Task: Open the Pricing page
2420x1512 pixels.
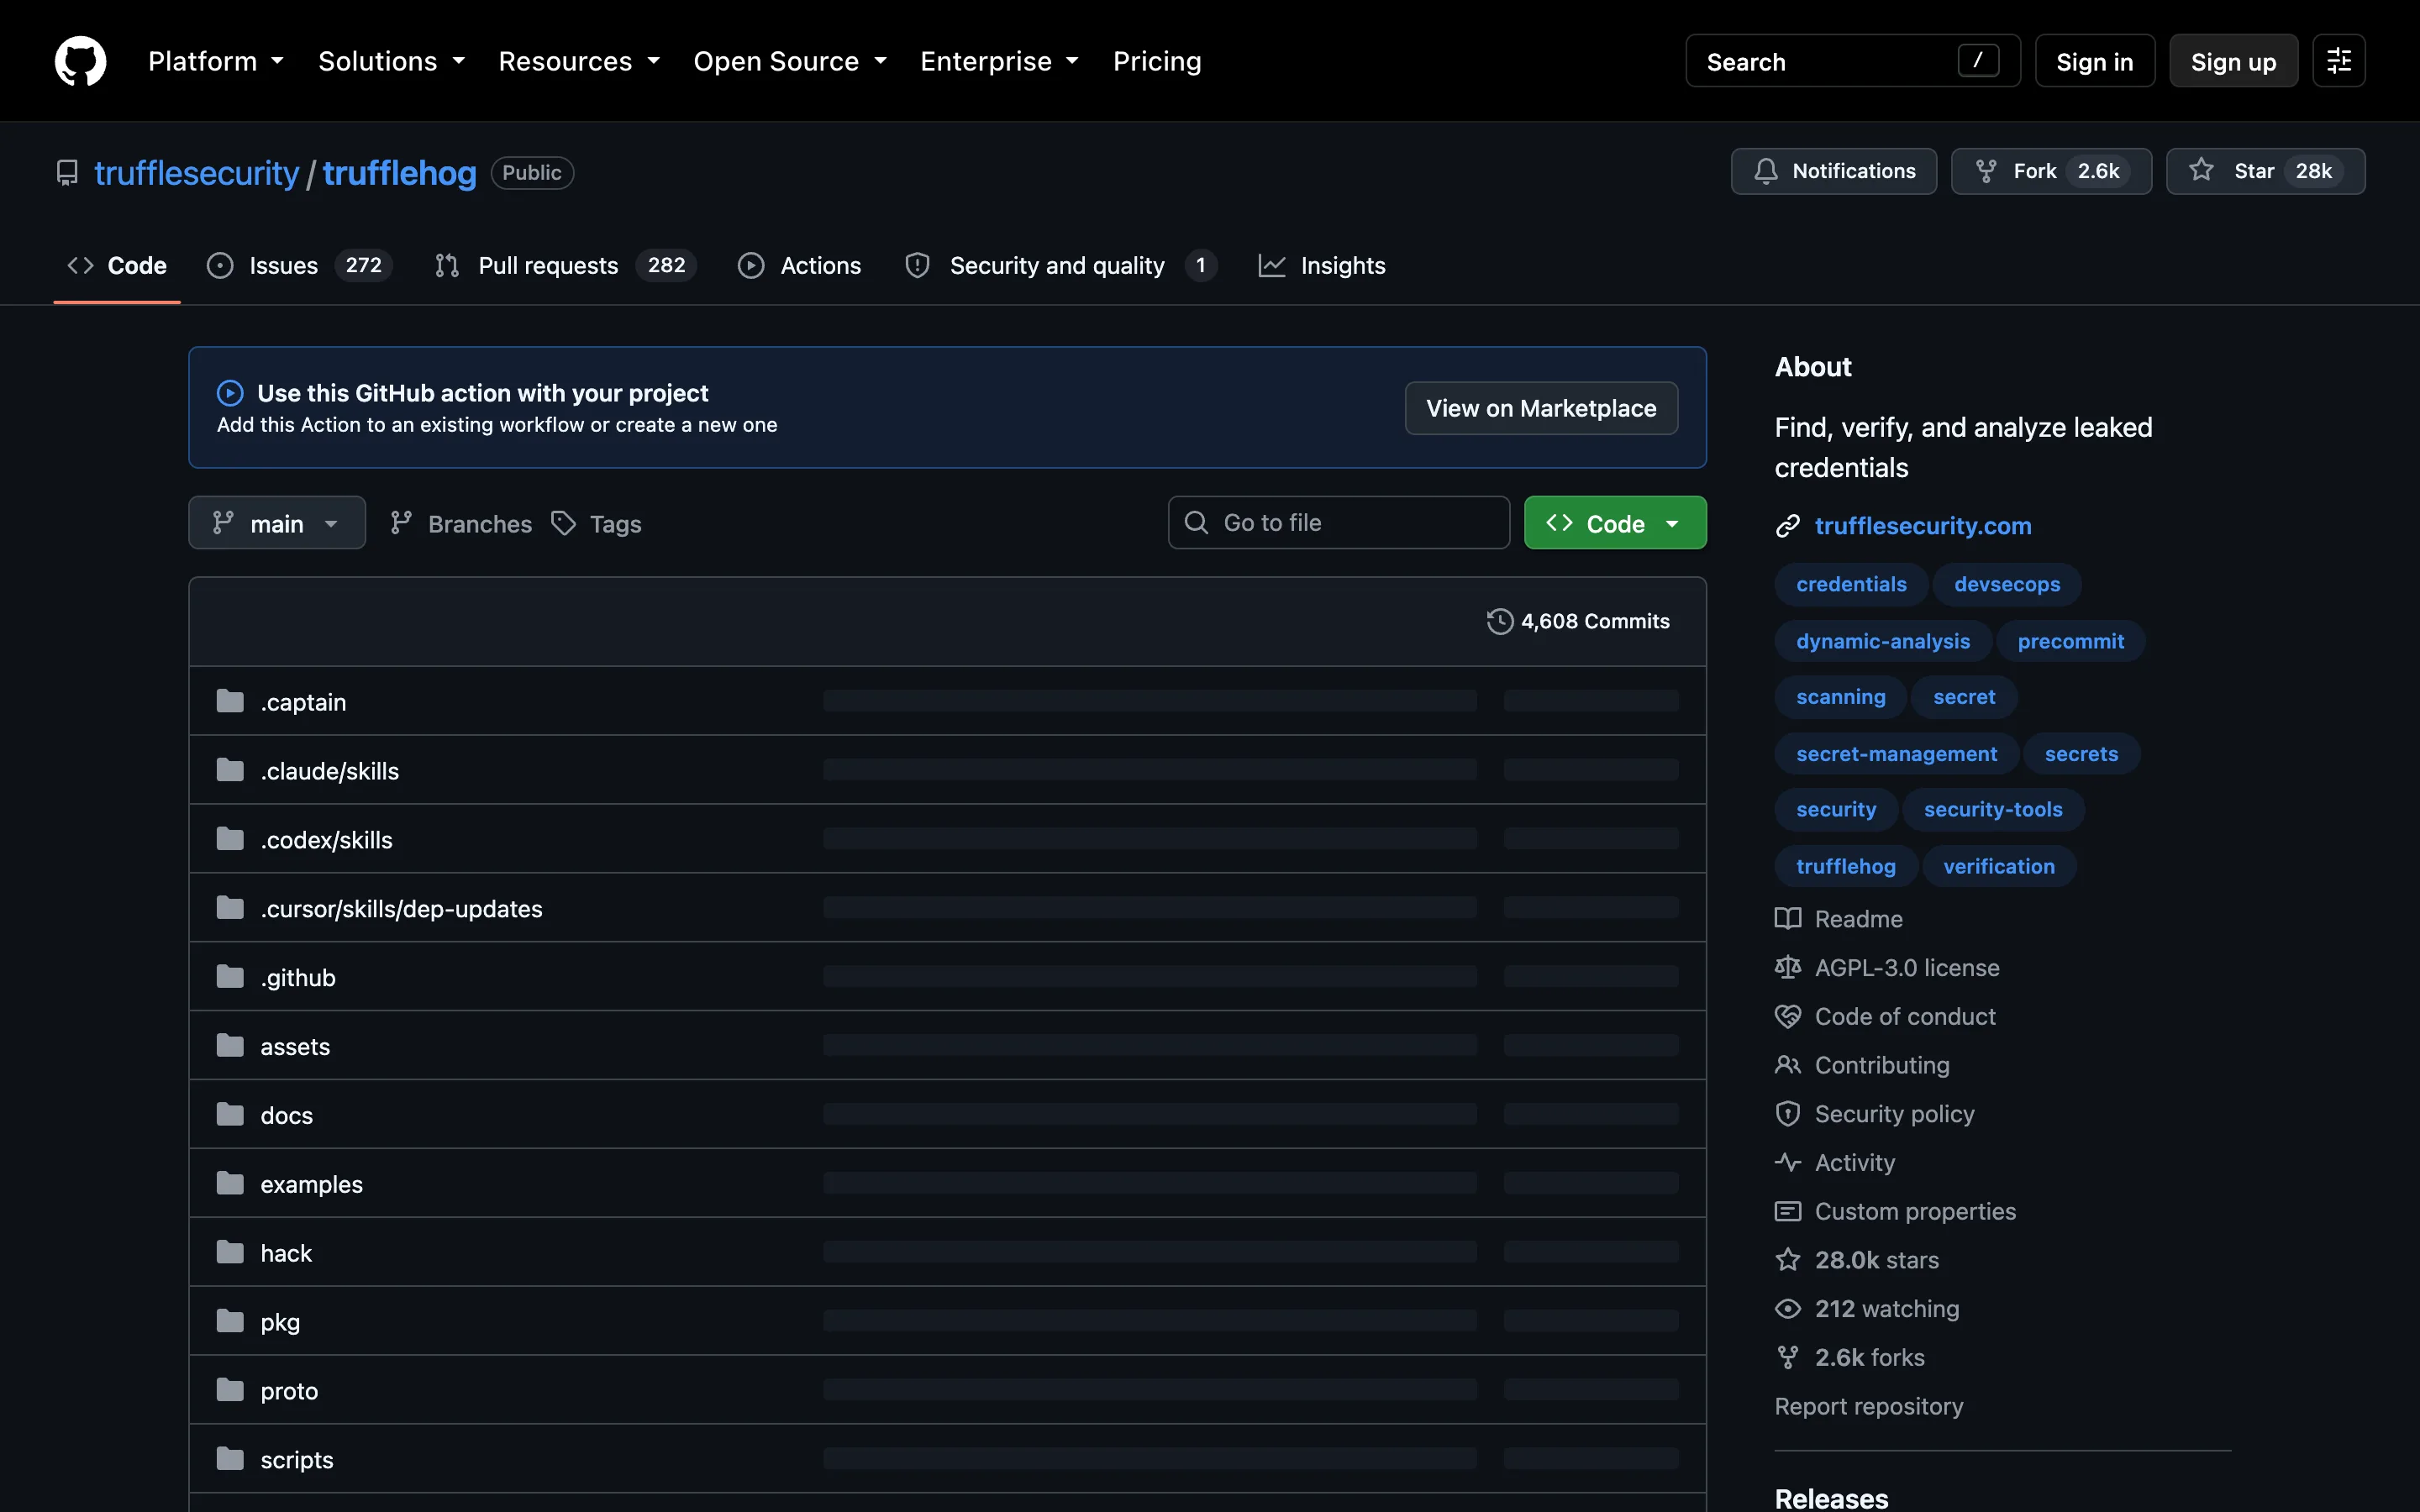Action: click(x=1157, y=61)
